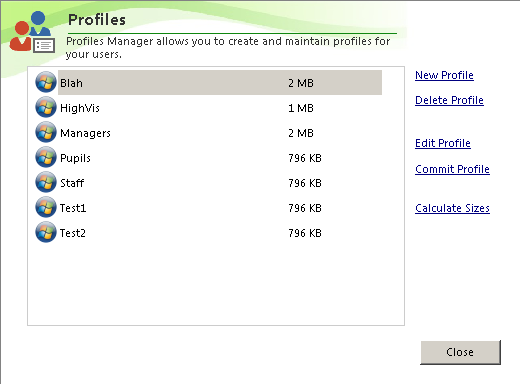Select the Test1 profile name
The height and width of the screenshot is (384, 520).
pos(73,208)
